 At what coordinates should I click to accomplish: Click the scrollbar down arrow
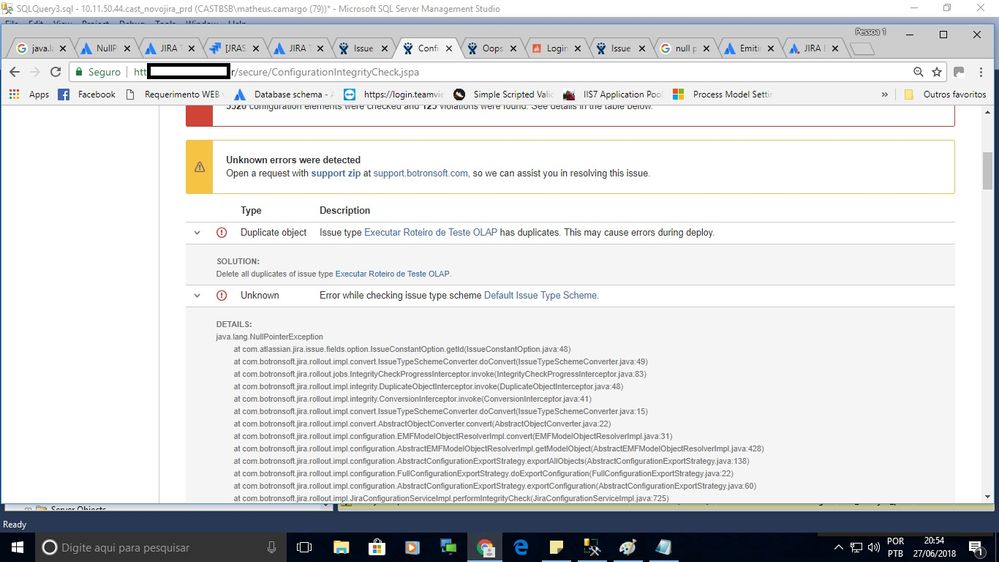(x=988, y=496)
